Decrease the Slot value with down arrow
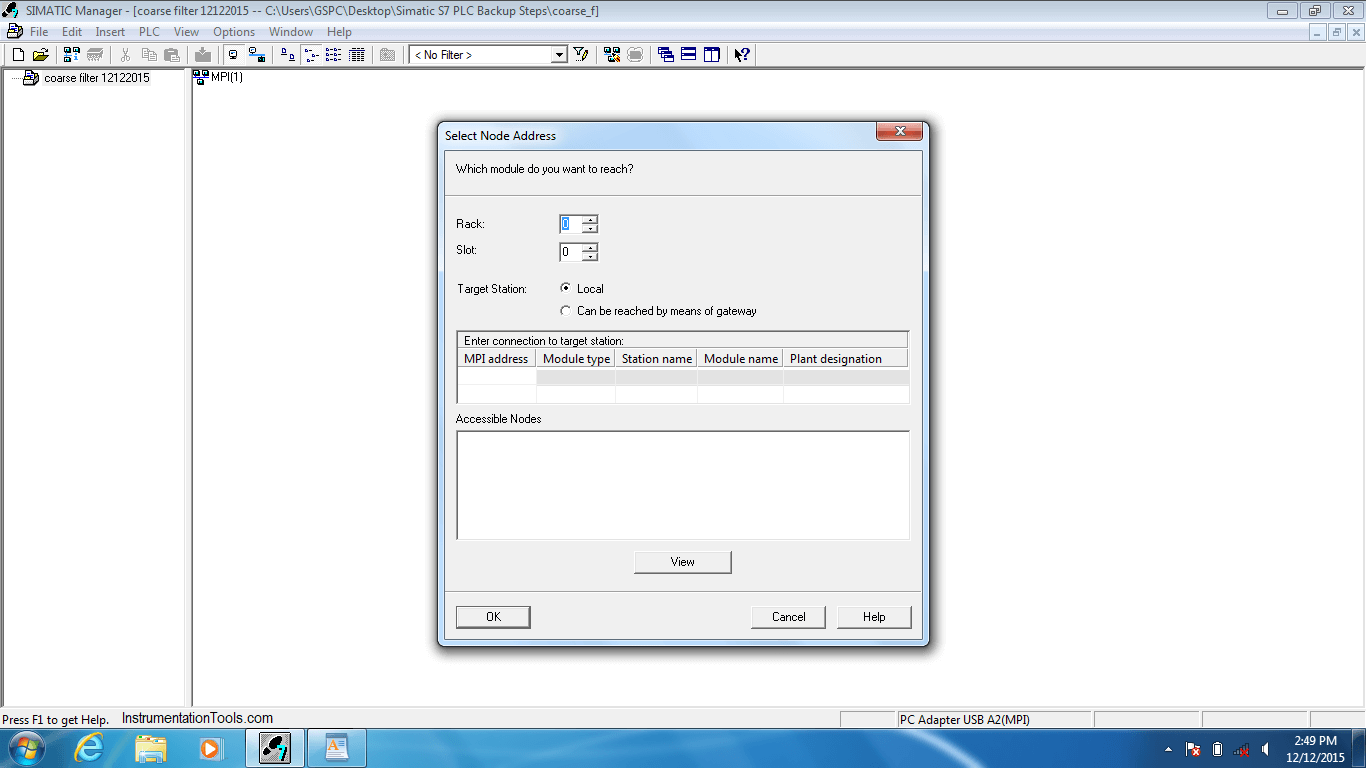The height and width of the screenshot is (768, 1366). 590,256
